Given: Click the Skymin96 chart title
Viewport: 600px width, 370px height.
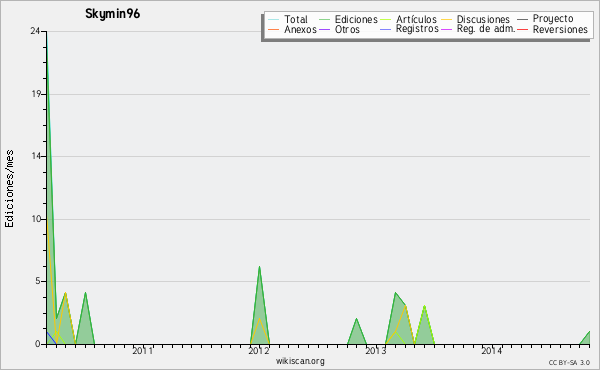Looking at the screenshot, I should point(112,14).
